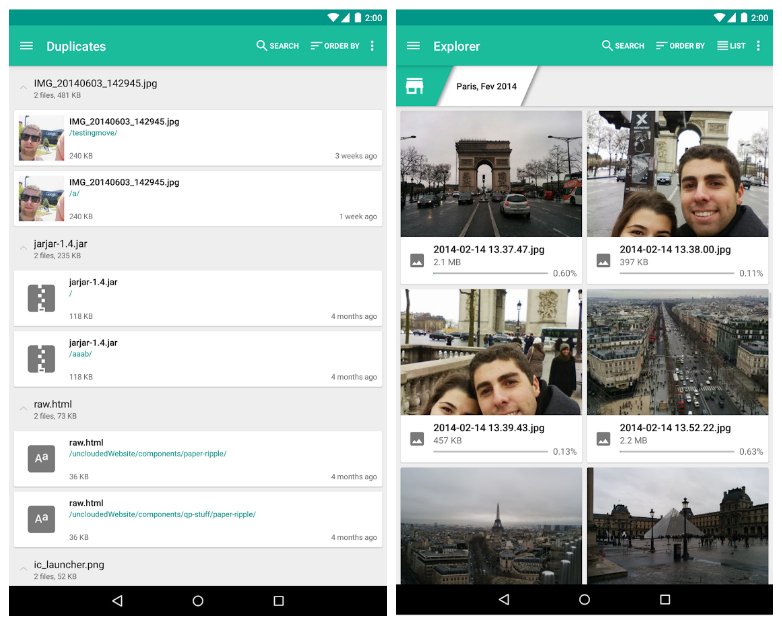Tap archive icon for jarjar-1.4.jar in /aaab/
782x625 pixels.
click(x=41, y=359)
